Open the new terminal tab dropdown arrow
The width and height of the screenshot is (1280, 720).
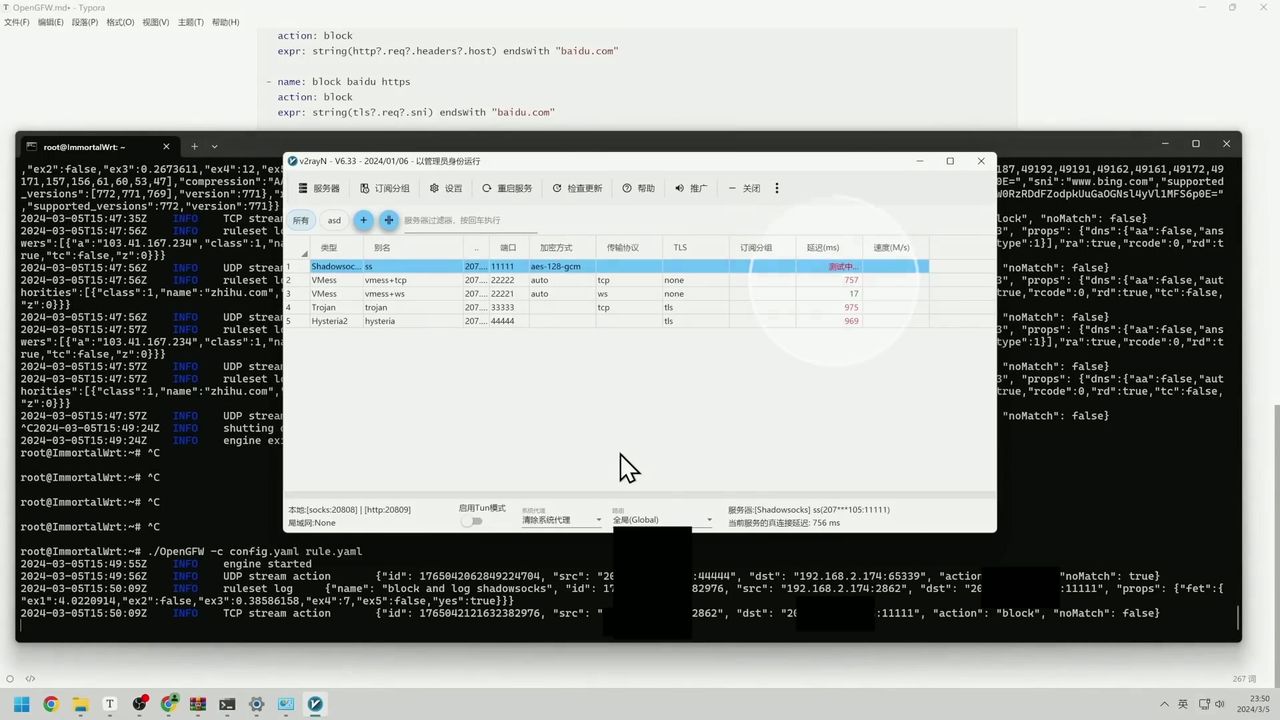tap(214, 146)
